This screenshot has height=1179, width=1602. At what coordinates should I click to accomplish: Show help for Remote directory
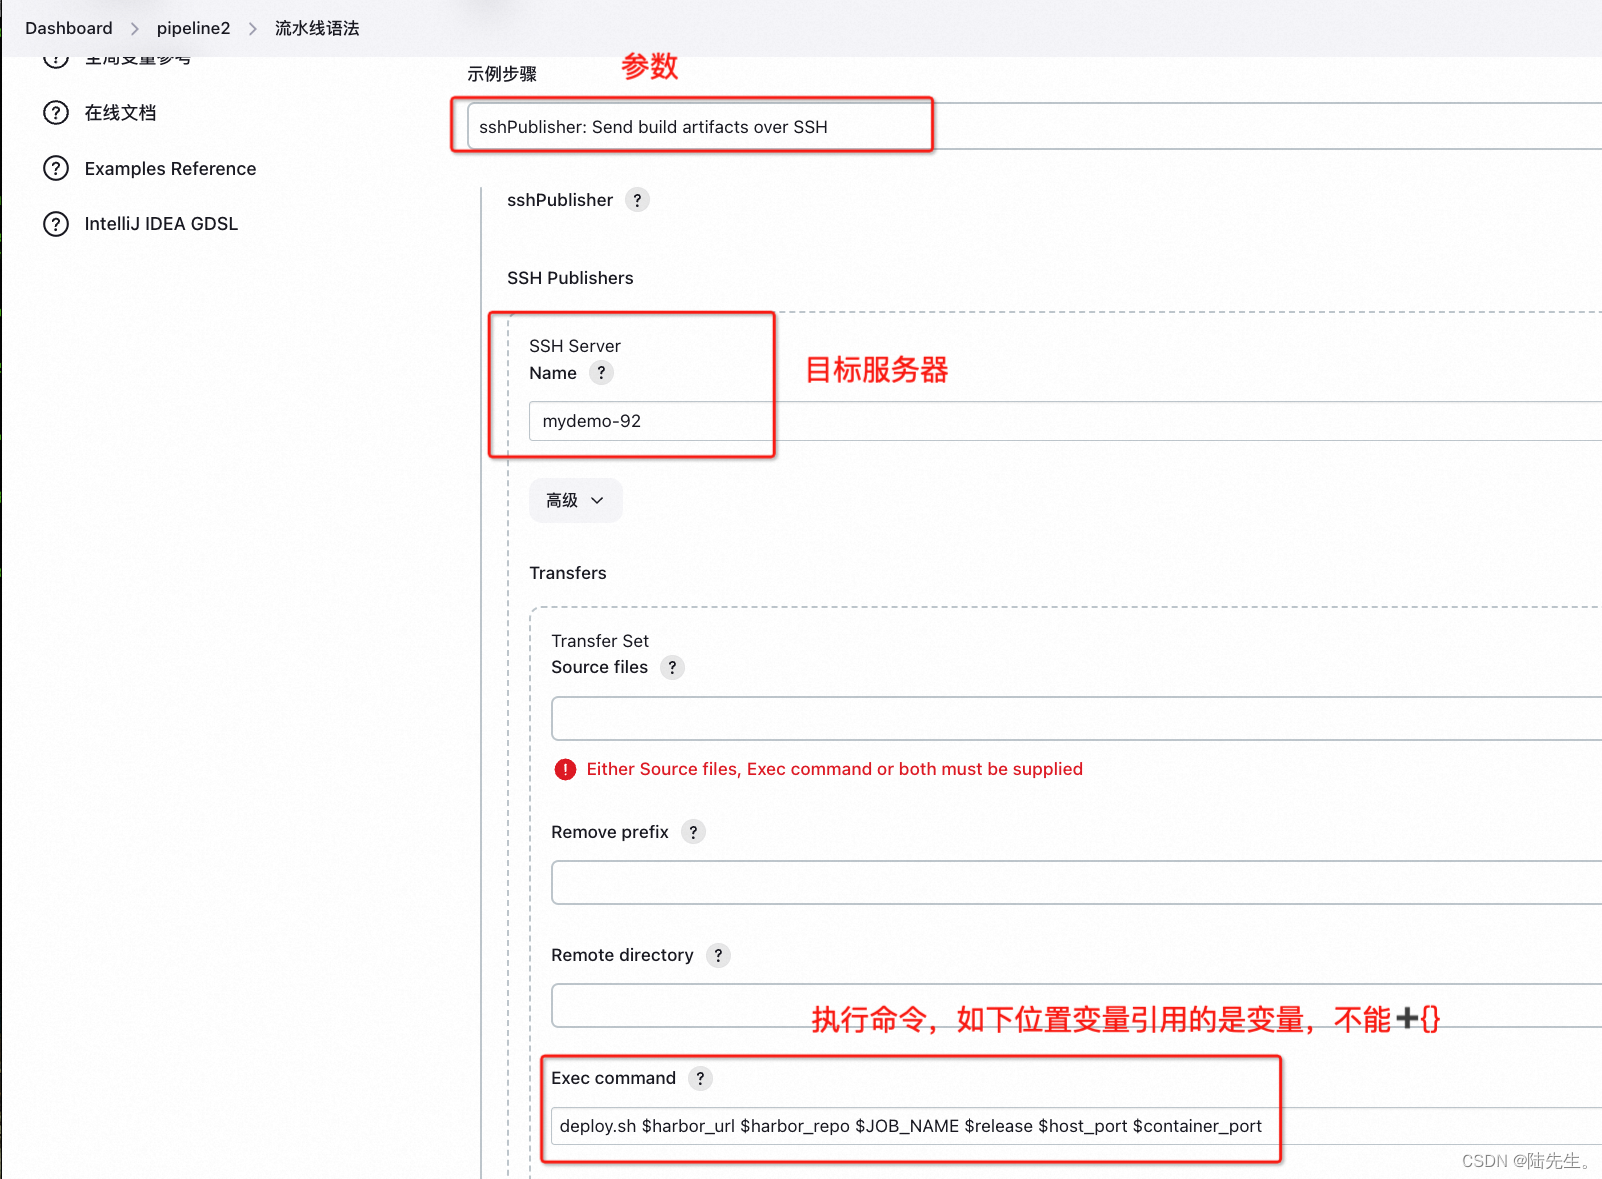tap(718, 955)
